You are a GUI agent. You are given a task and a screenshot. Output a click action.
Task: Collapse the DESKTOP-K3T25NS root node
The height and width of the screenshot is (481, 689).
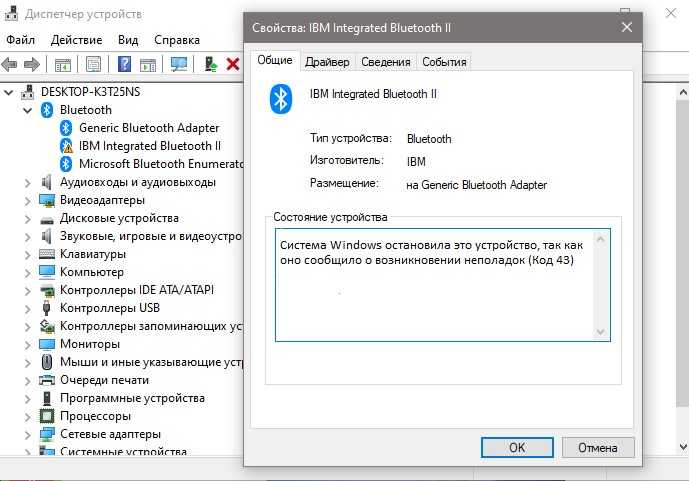[x=8, y=92]
